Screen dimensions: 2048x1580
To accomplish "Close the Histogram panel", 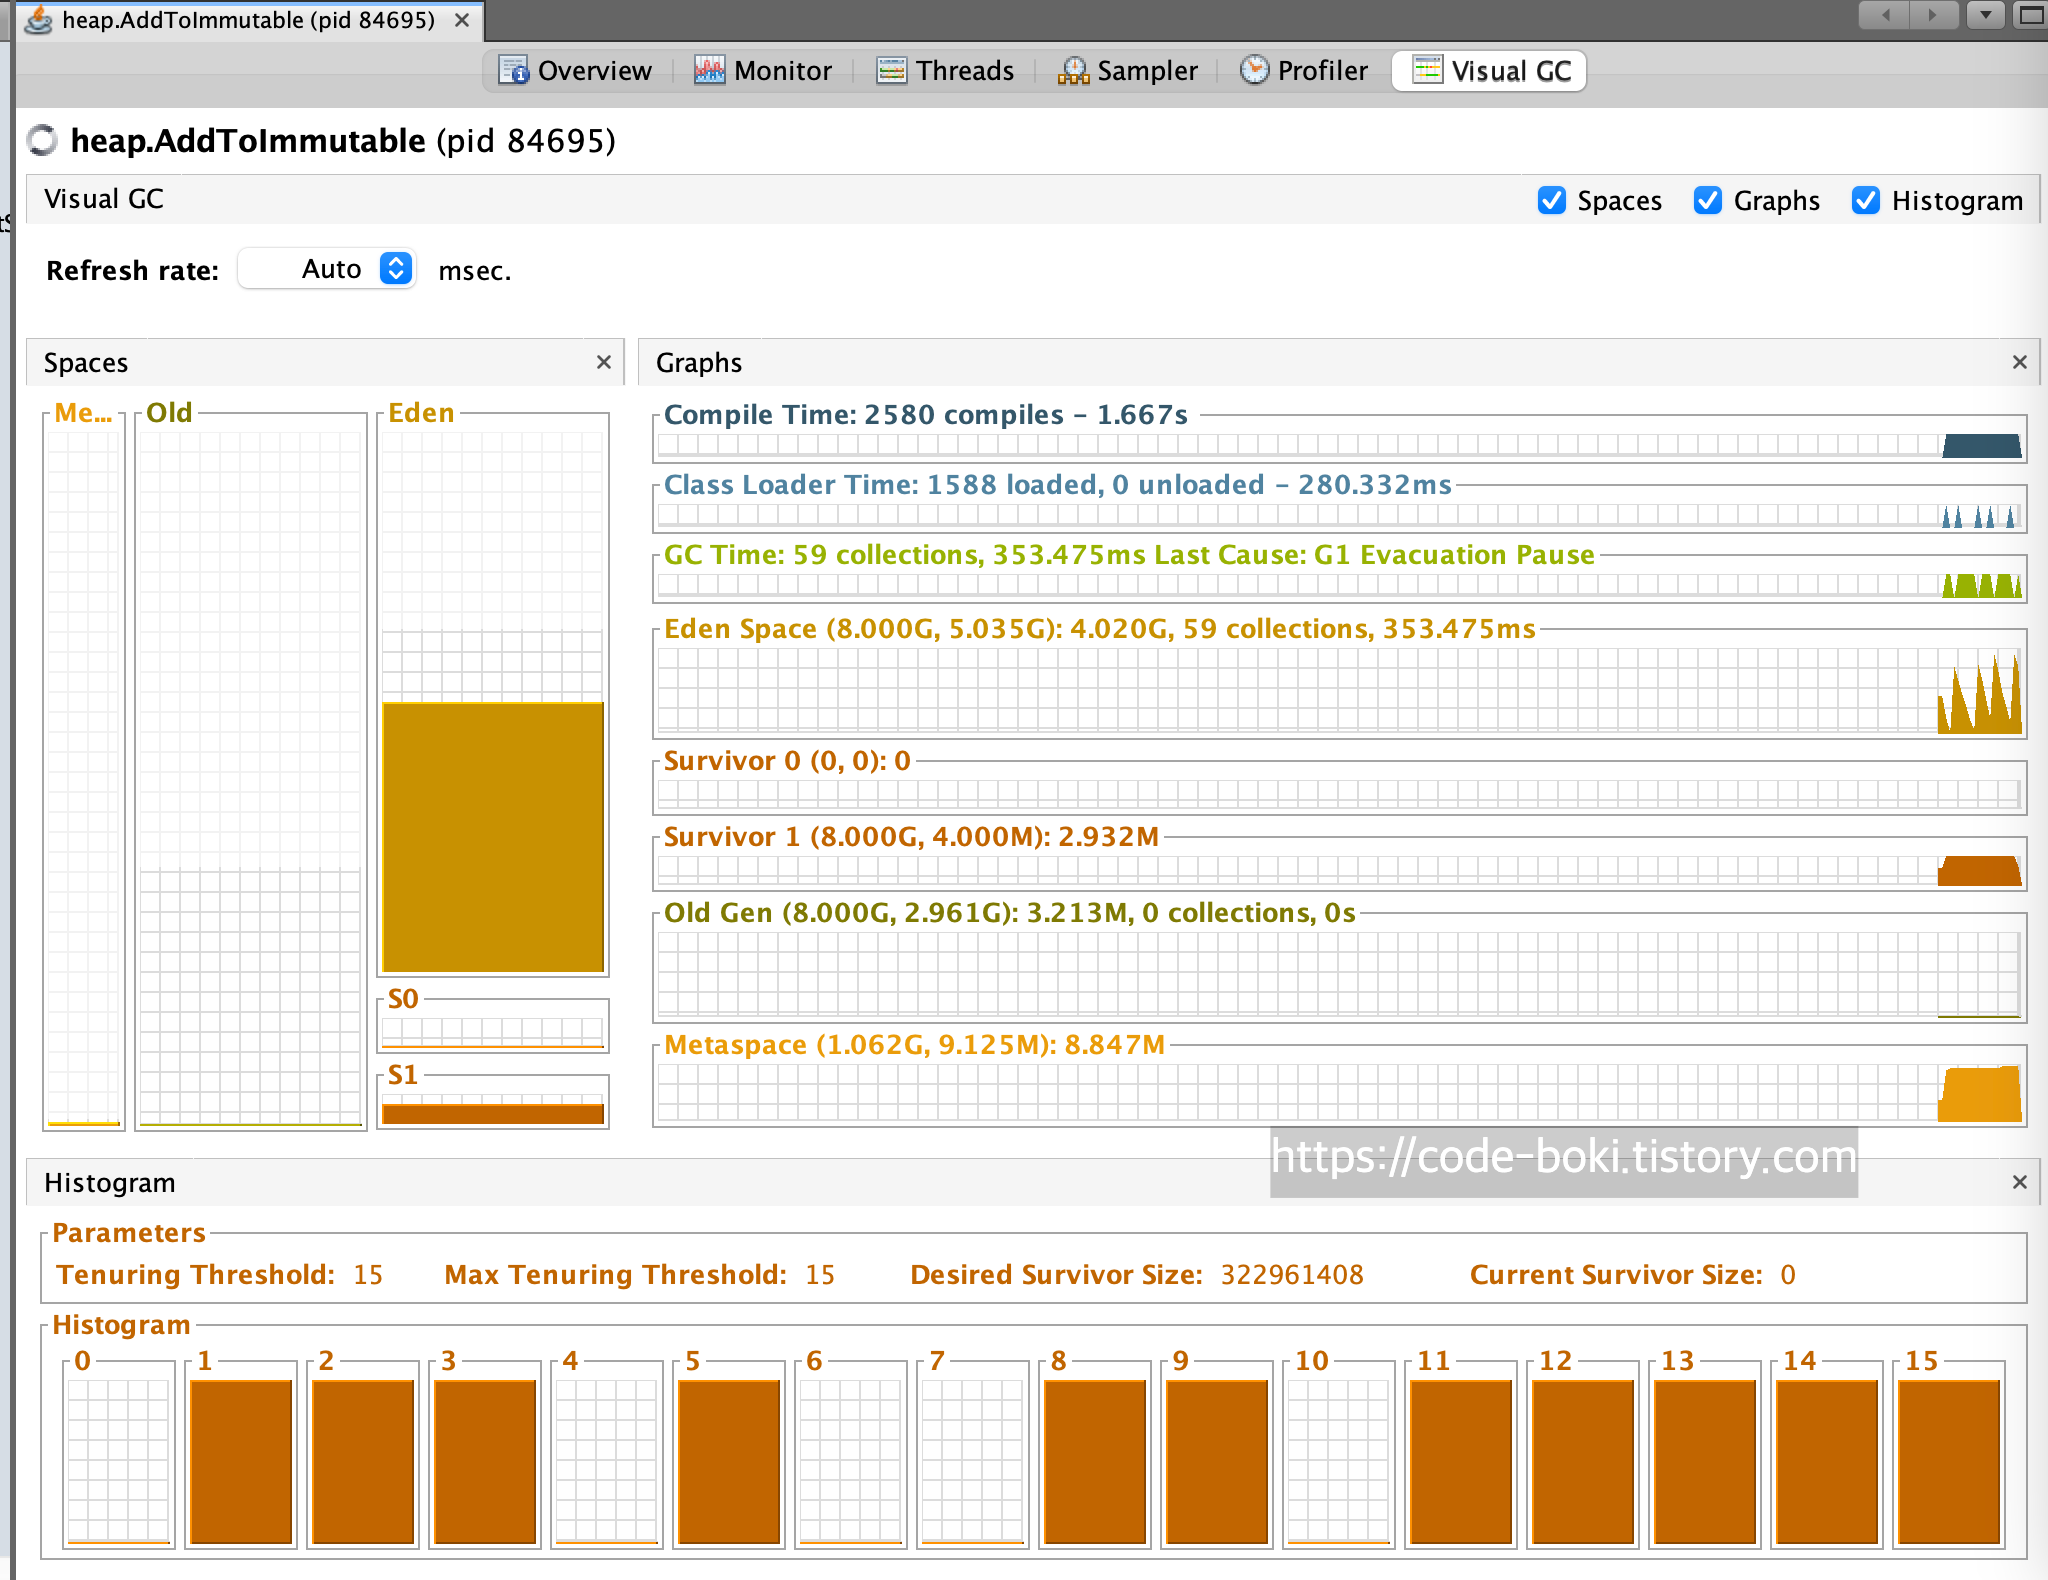I will point(2019,1182).
